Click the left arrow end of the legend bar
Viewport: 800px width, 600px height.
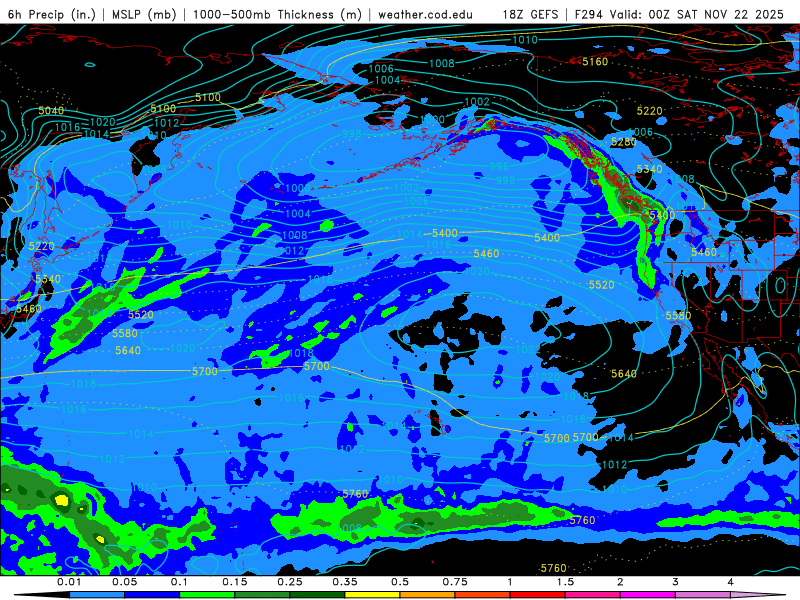[x=42, y=595]
